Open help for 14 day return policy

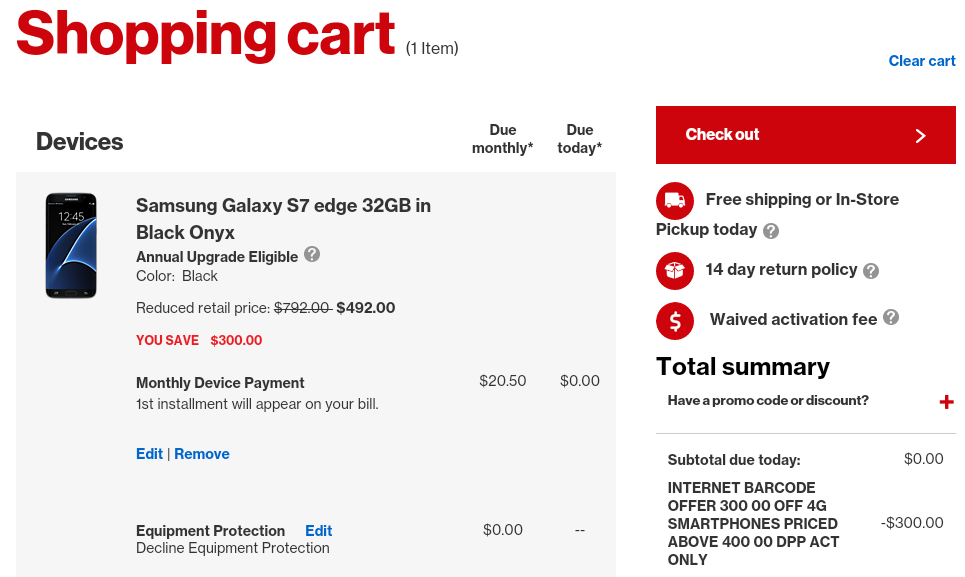point(871,271)
